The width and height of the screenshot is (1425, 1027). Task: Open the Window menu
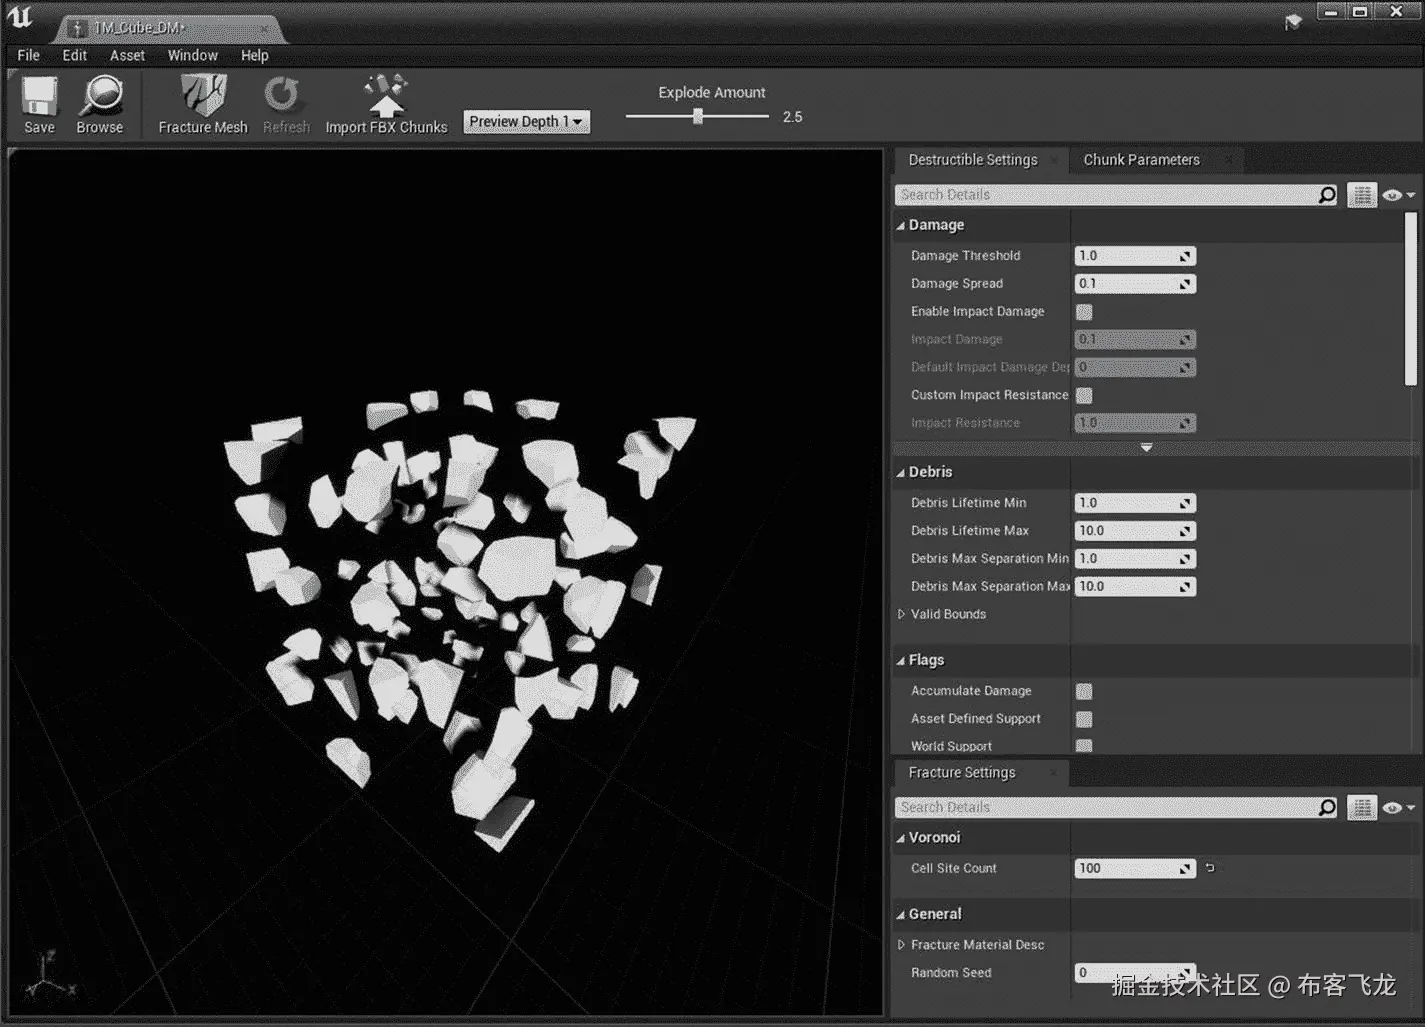coord(192,55)
